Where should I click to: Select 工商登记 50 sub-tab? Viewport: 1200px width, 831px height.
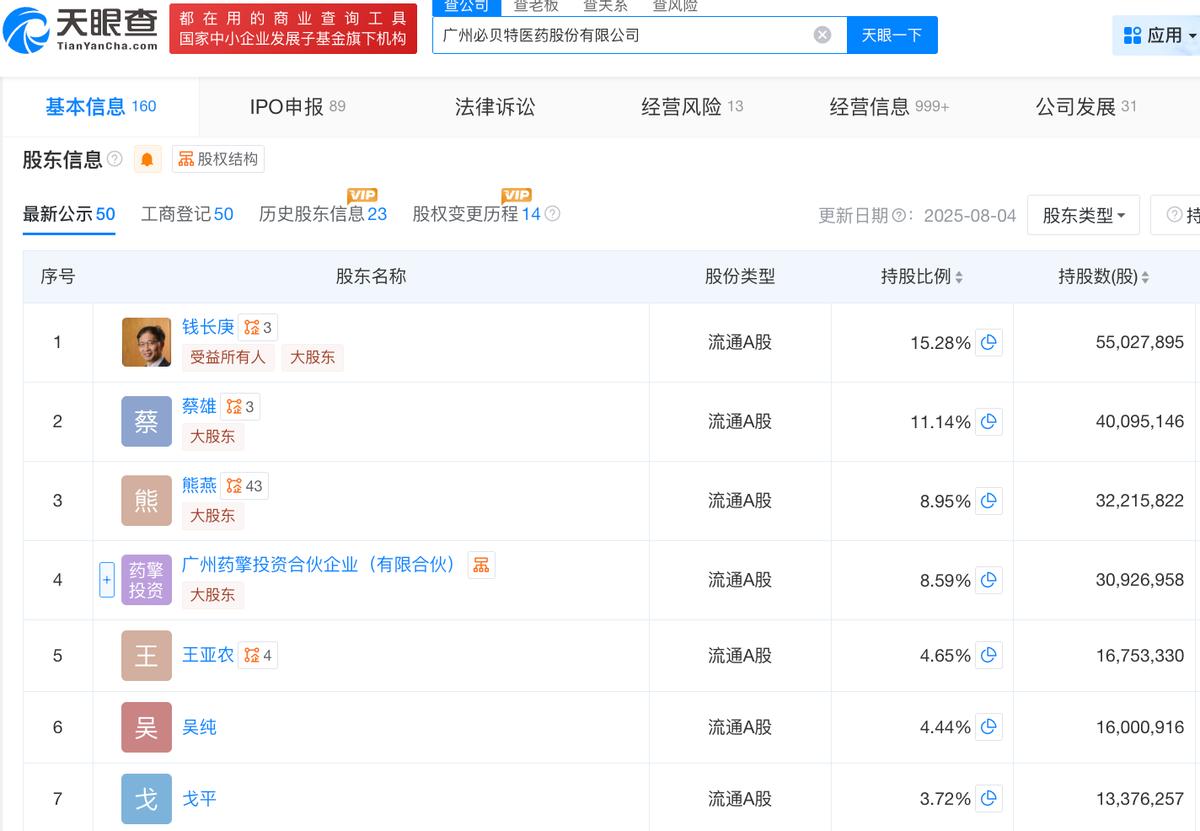[x=187, y=214]
